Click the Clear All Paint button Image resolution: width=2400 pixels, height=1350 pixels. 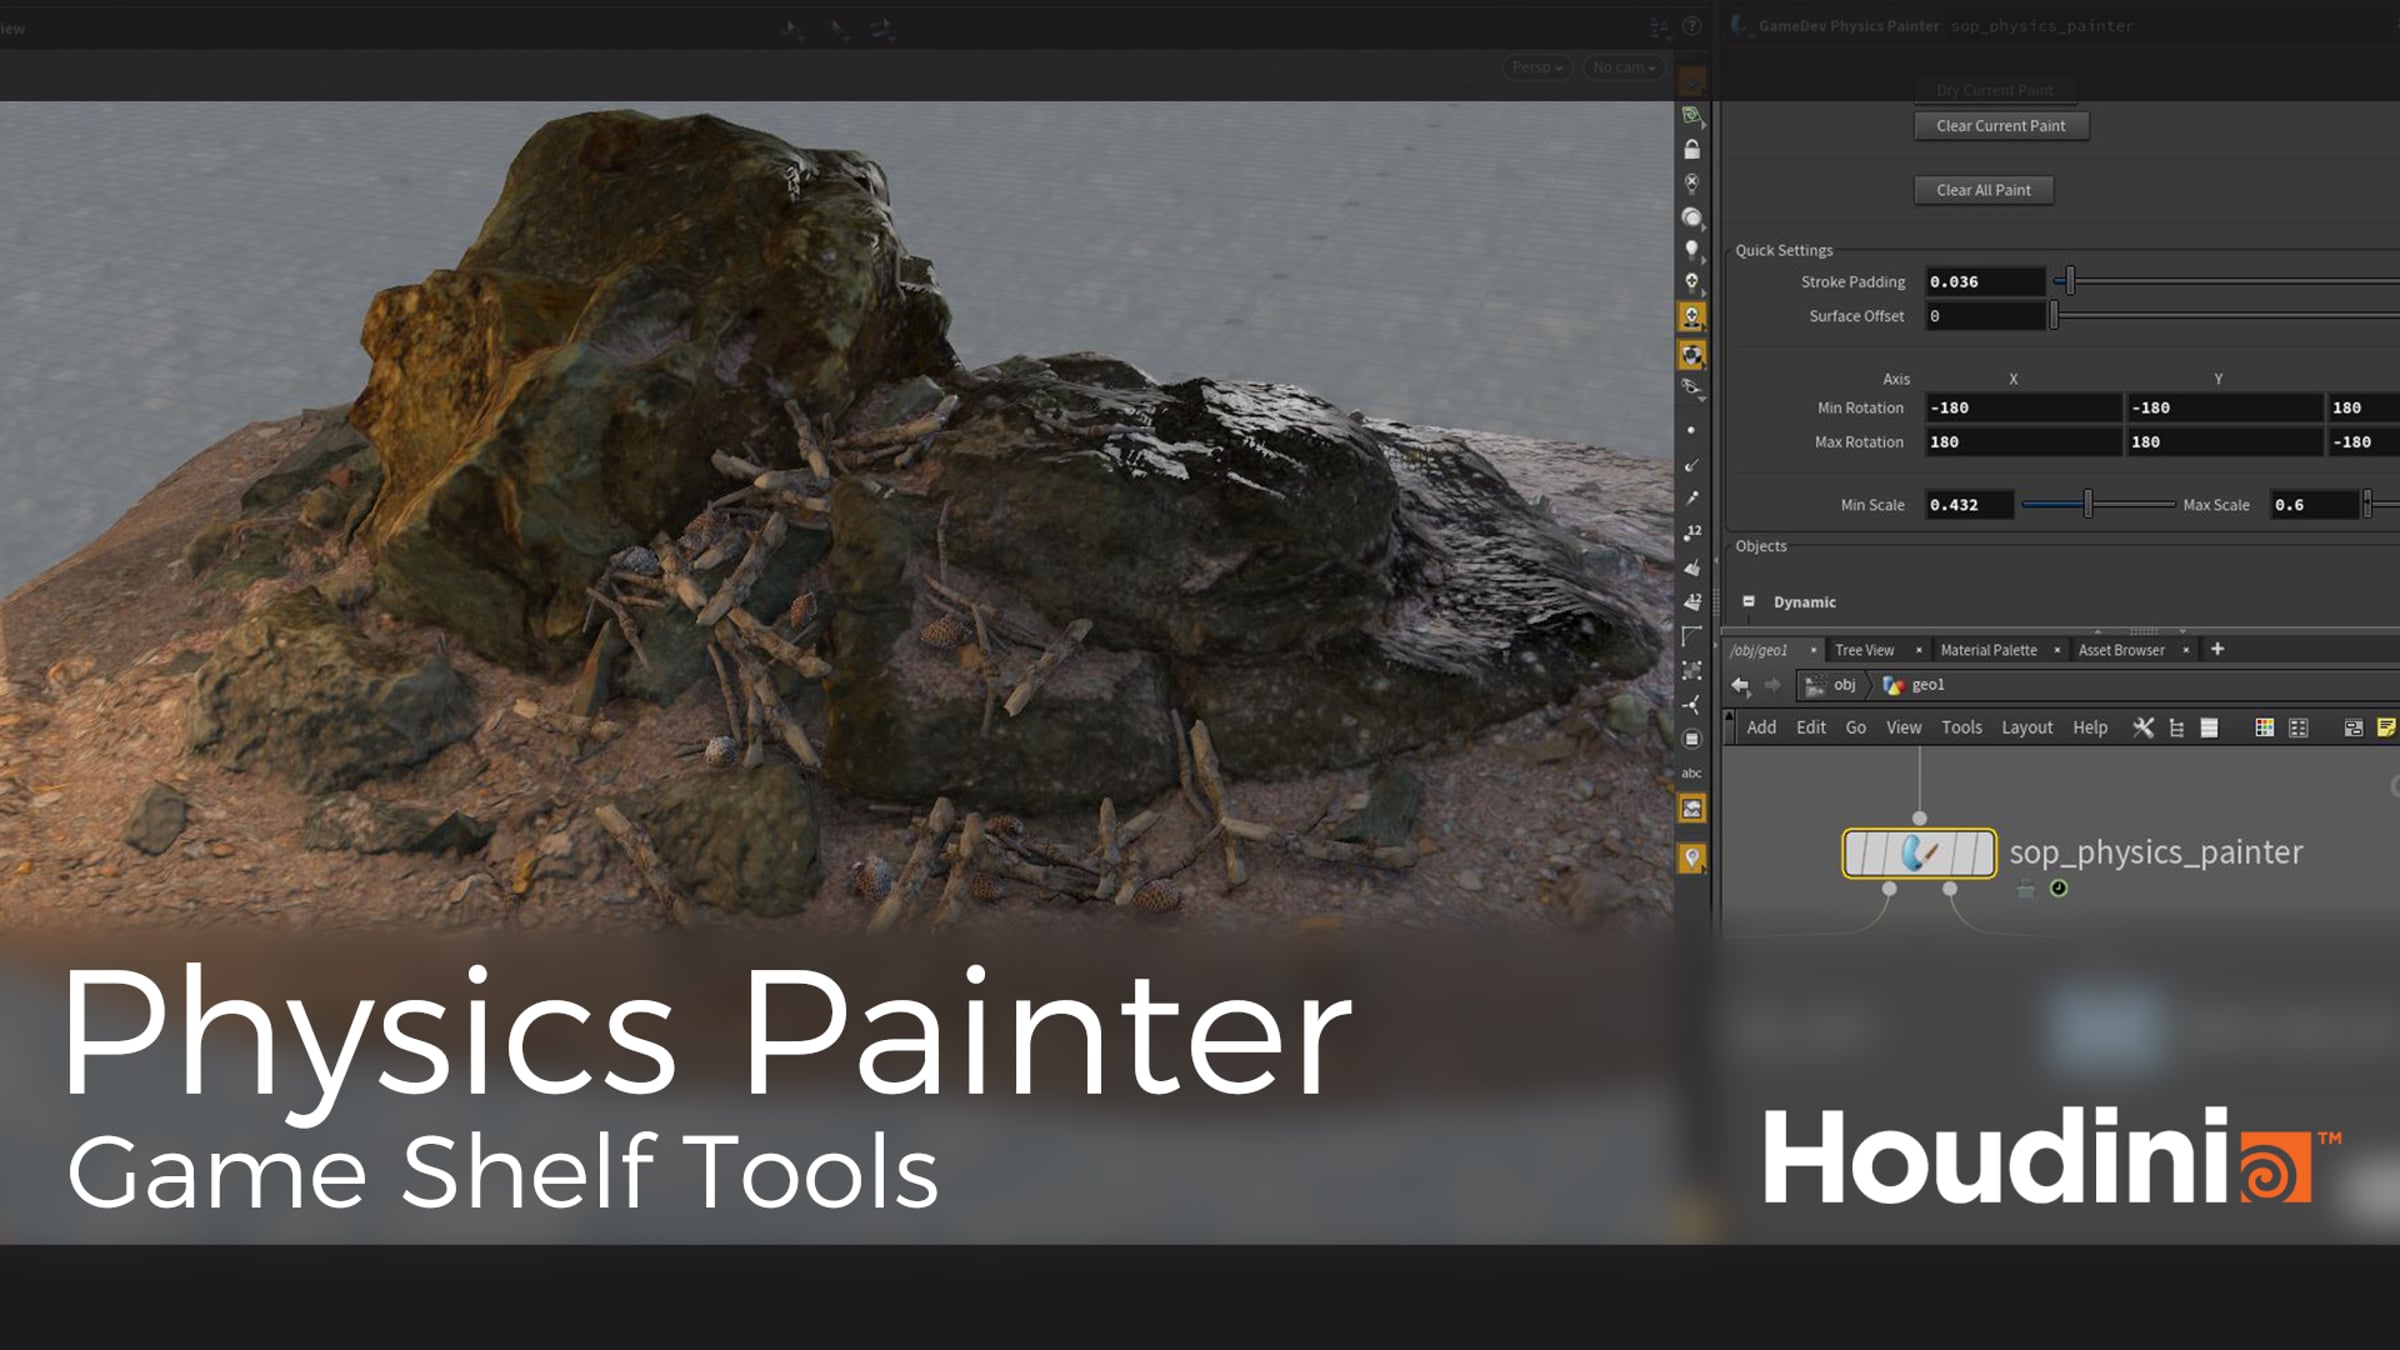point(1984,190)
